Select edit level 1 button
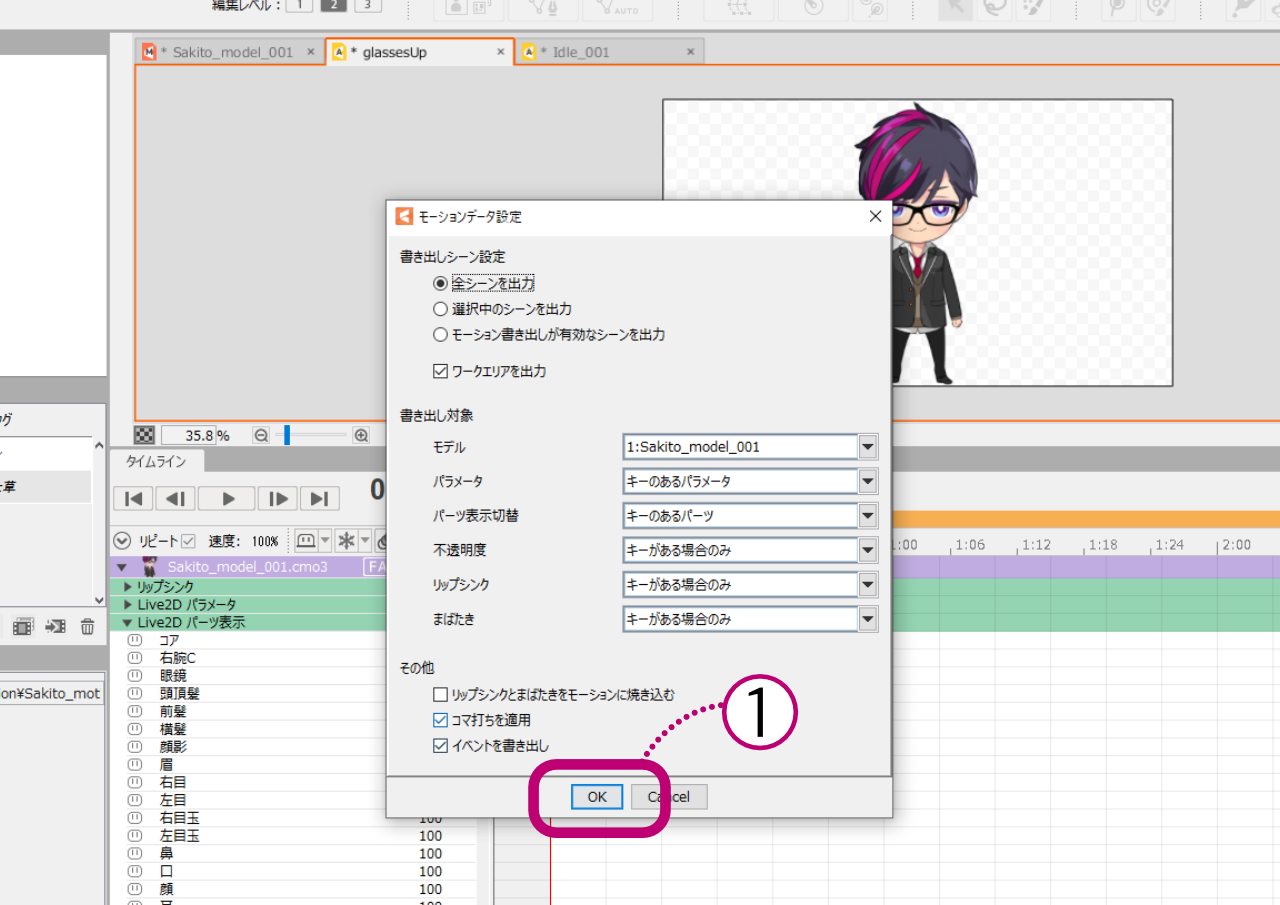Screen dimensions: 1280x905 point(299,5)
